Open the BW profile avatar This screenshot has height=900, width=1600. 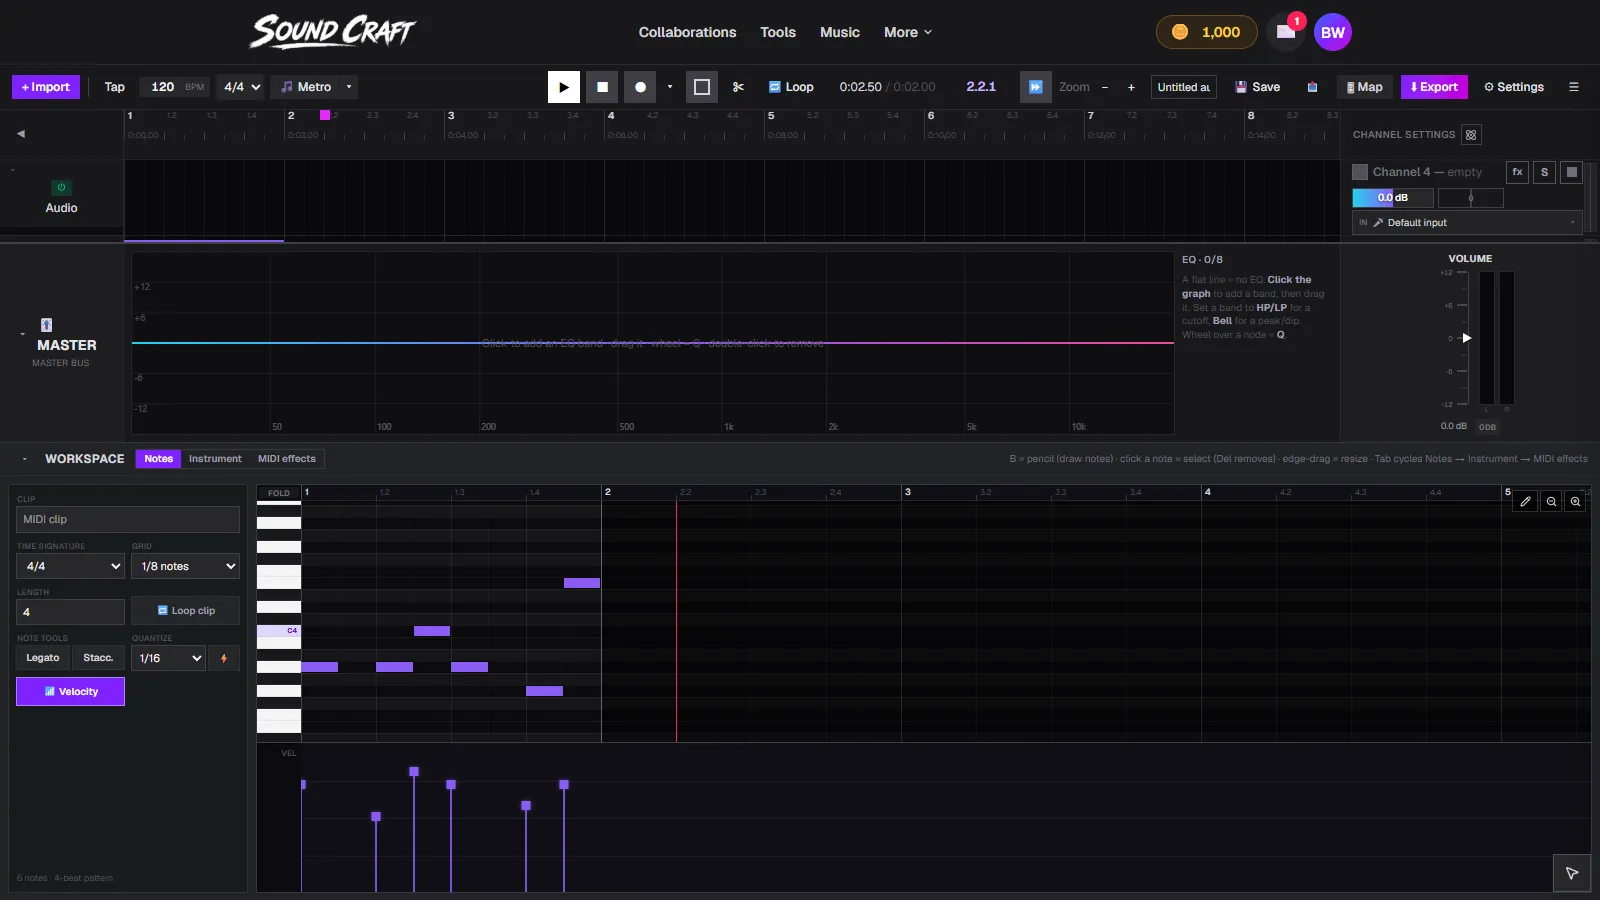[1333, 32]
